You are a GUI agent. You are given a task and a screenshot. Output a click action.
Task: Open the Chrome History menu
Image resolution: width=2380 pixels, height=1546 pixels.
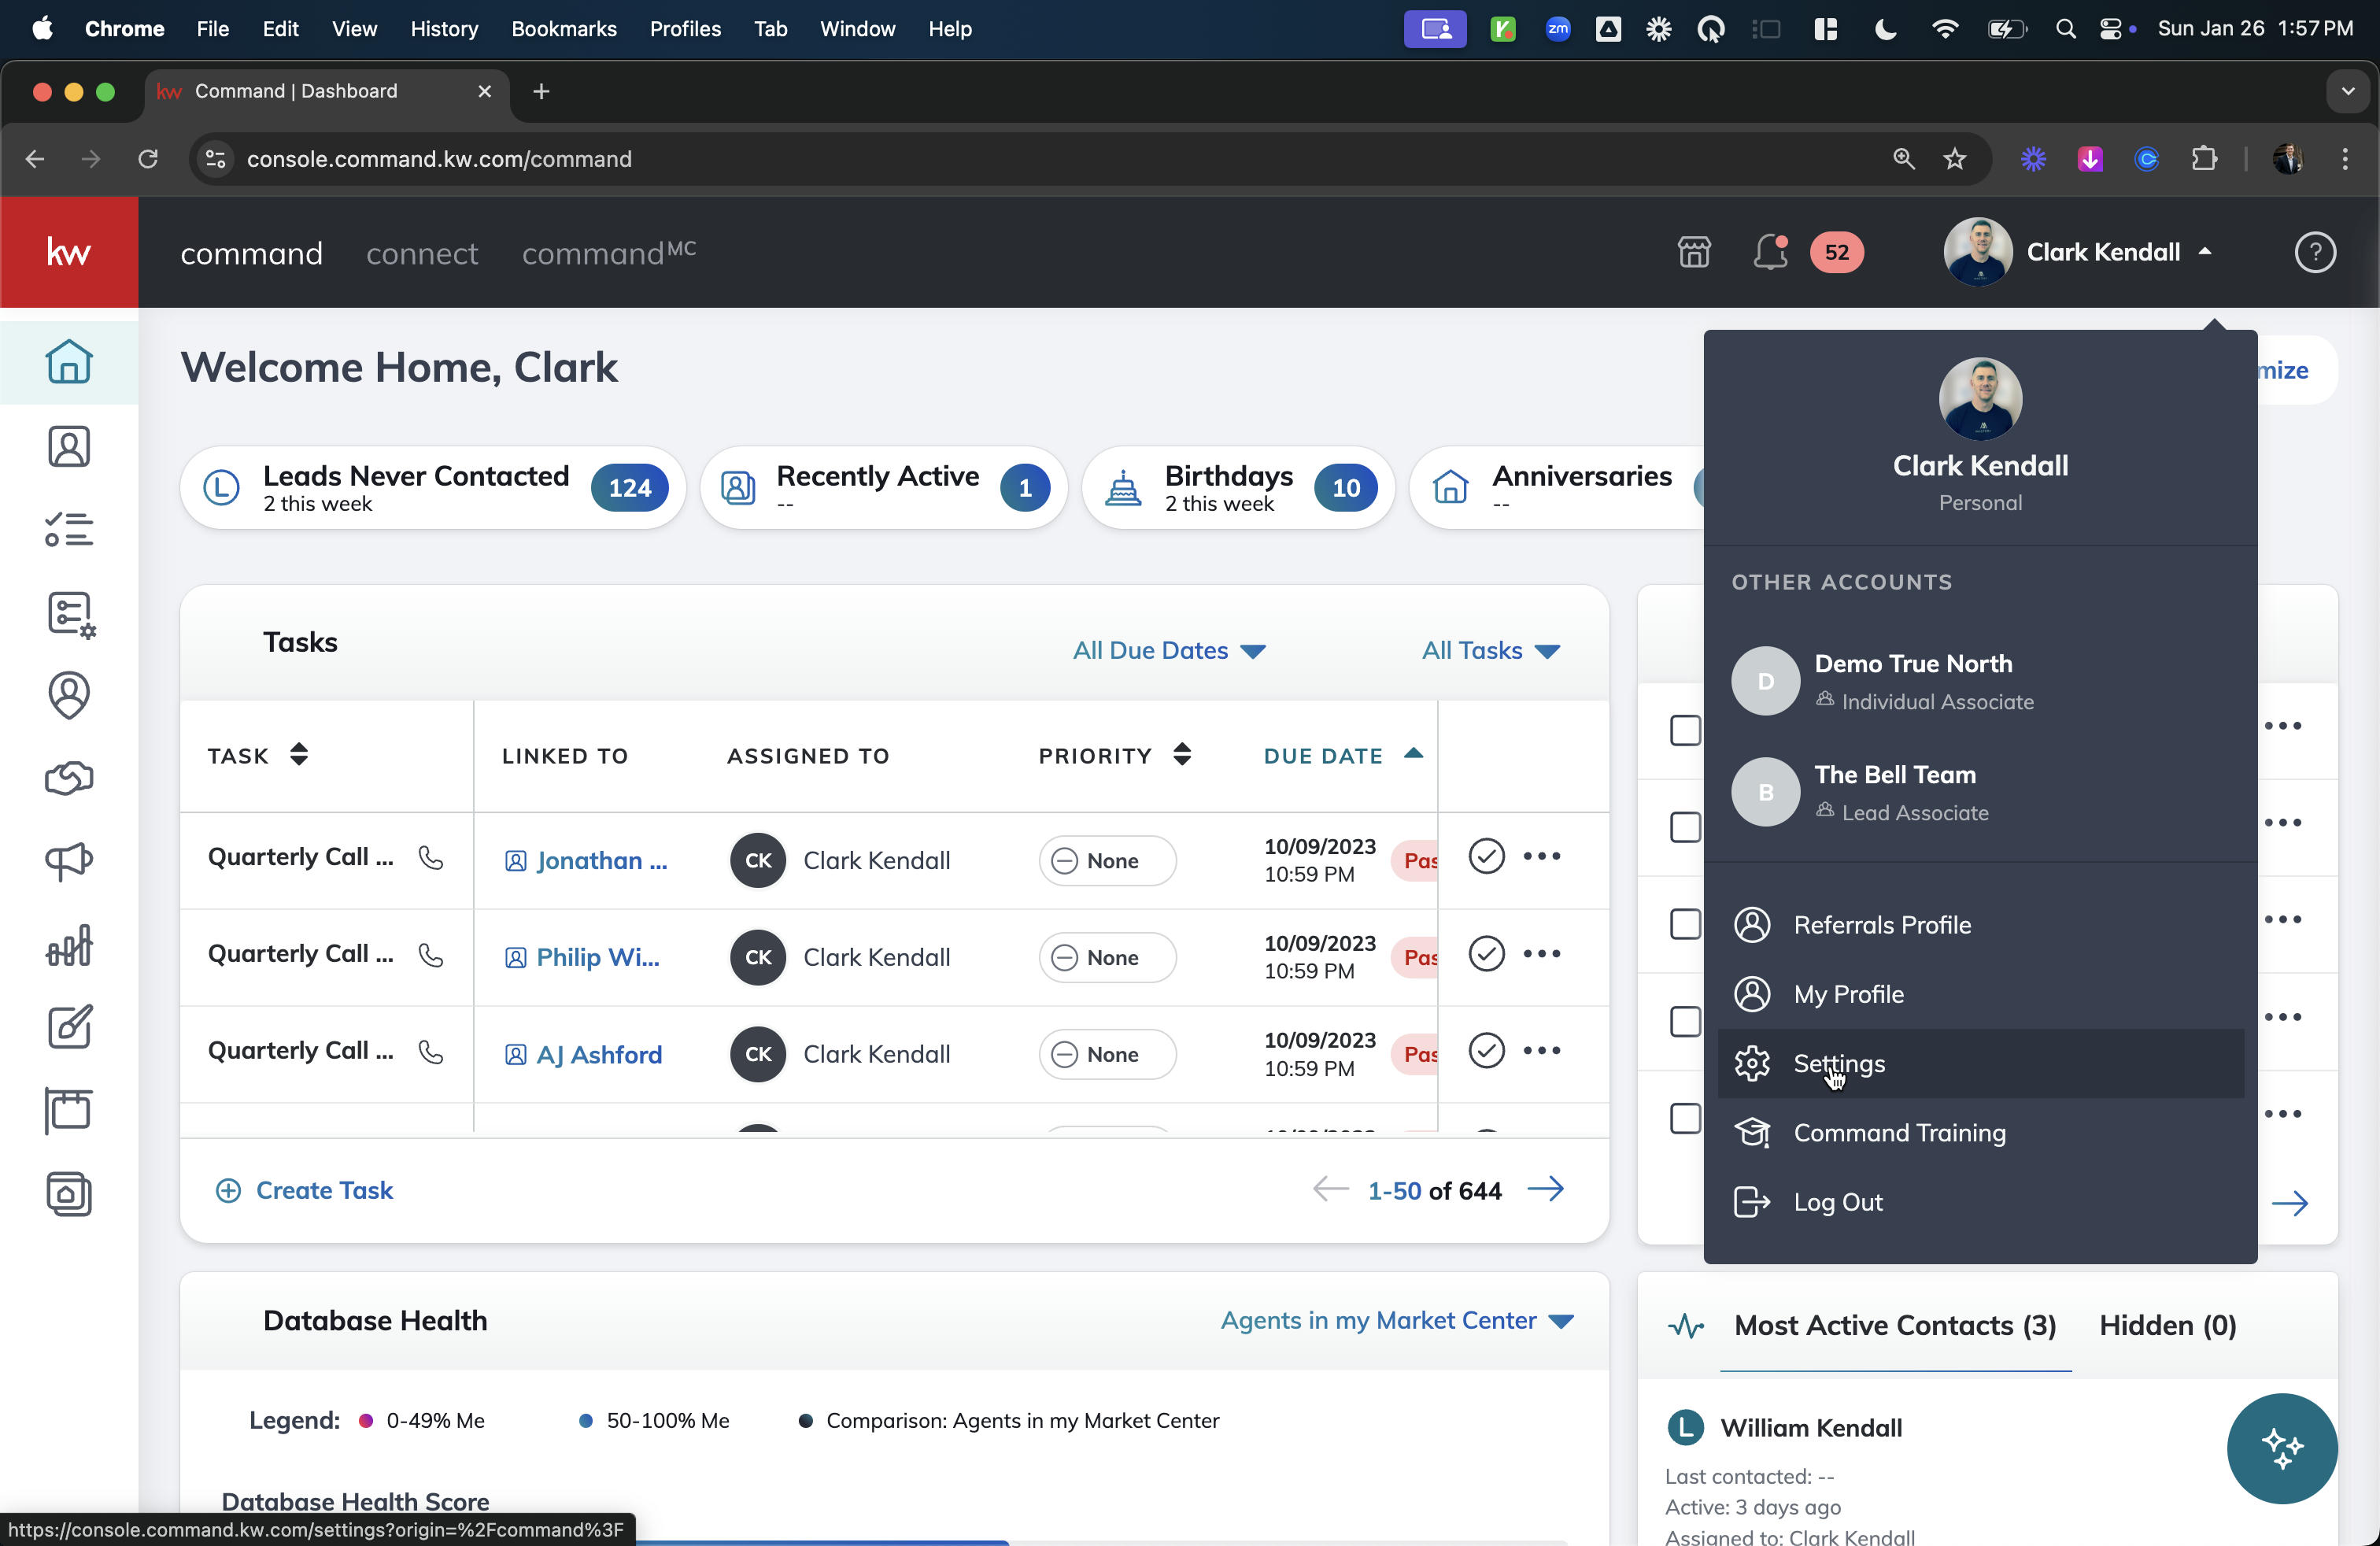click(444, 29)
